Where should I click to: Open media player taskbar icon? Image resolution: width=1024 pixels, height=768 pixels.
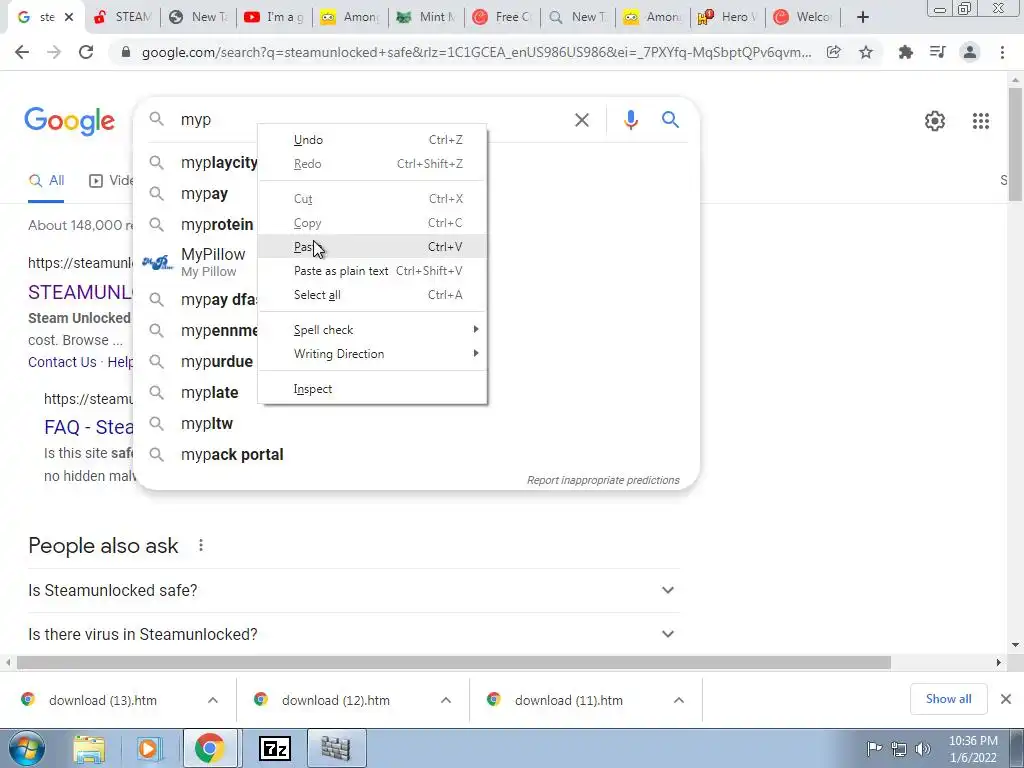148,749
